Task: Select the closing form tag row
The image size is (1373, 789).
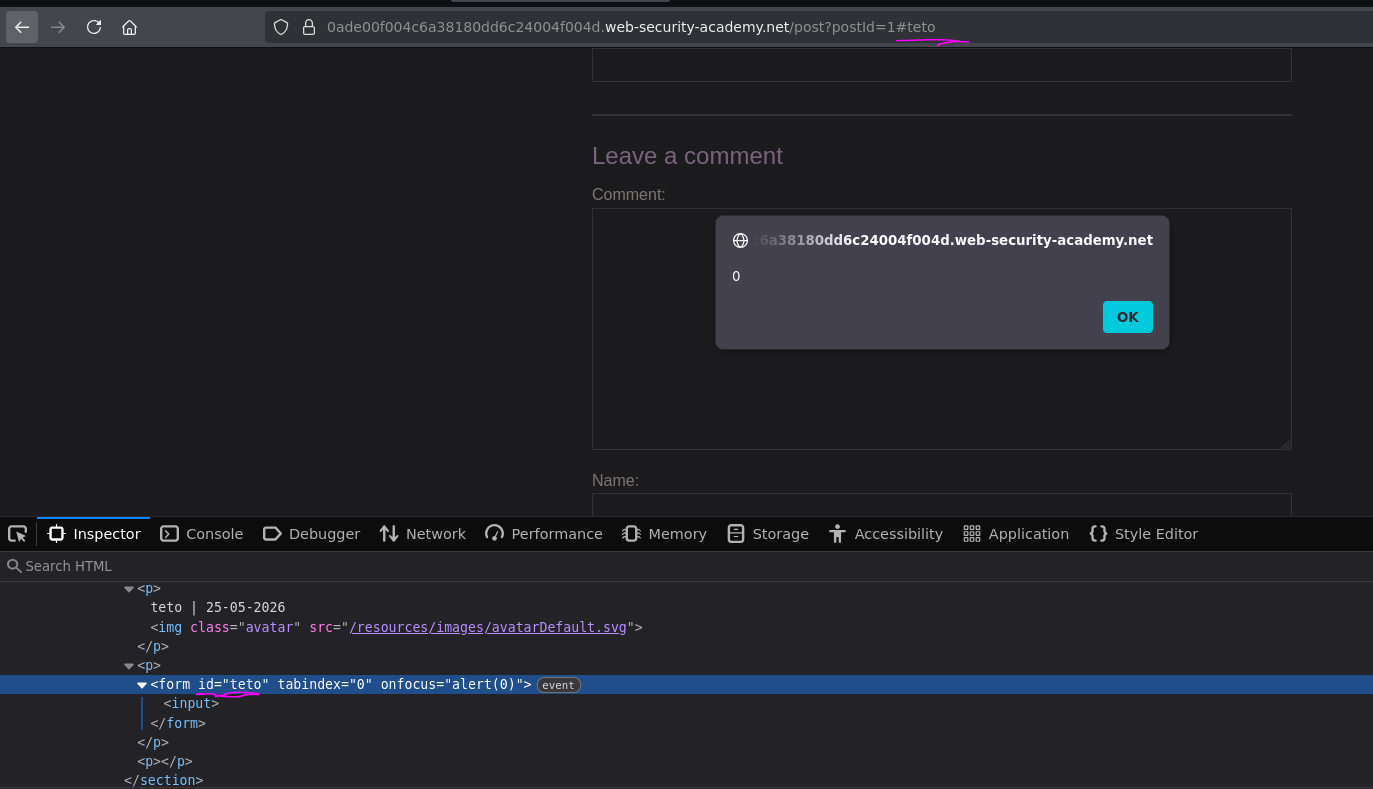Action: coord(686,723)
